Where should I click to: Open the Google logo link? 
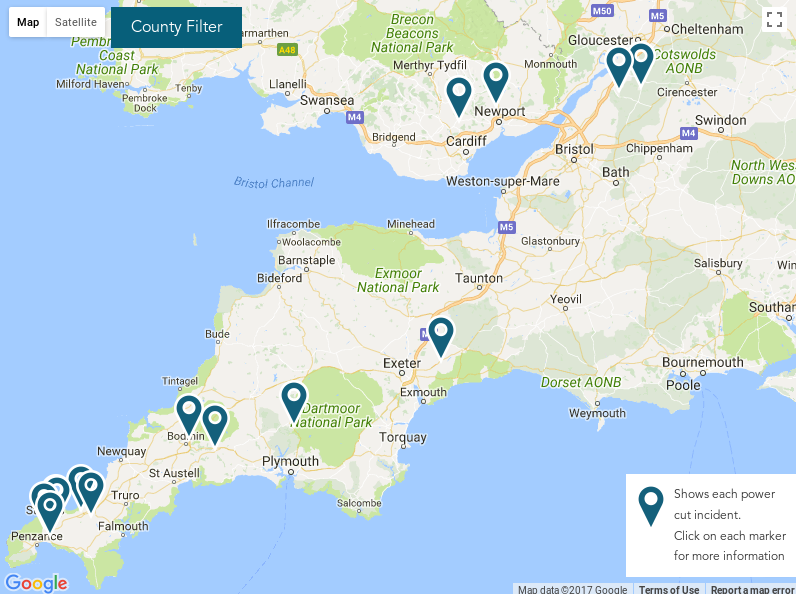click(x=36, y=583)
